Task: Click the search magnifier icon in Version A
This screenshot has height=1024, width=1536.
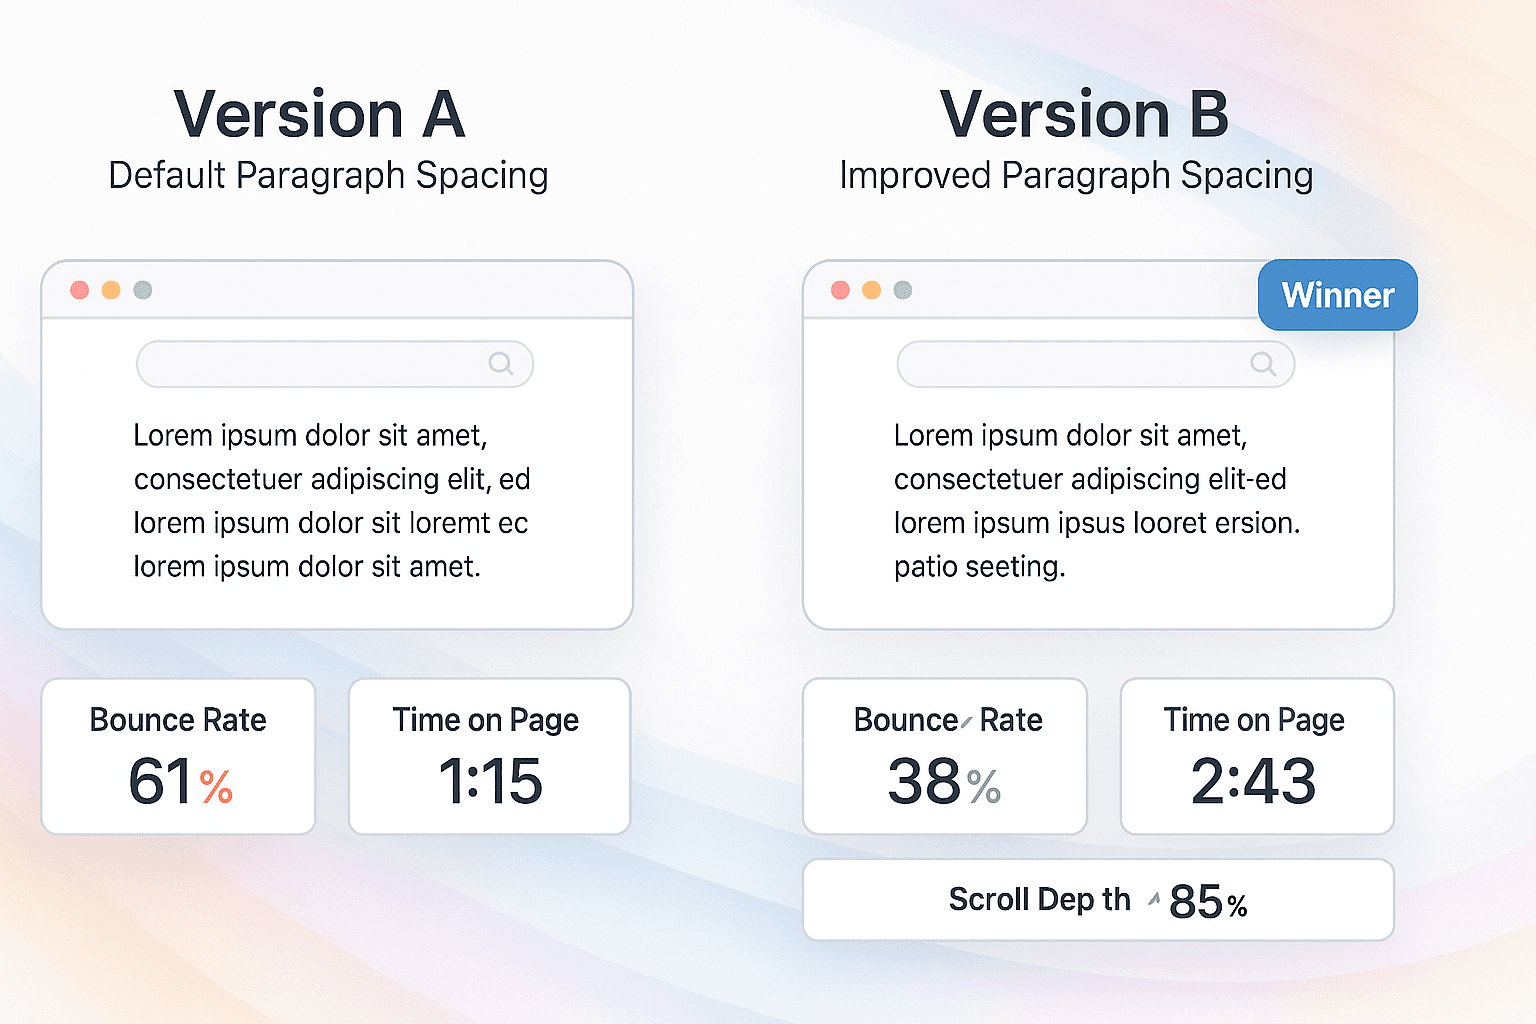Action: (501, 364)
